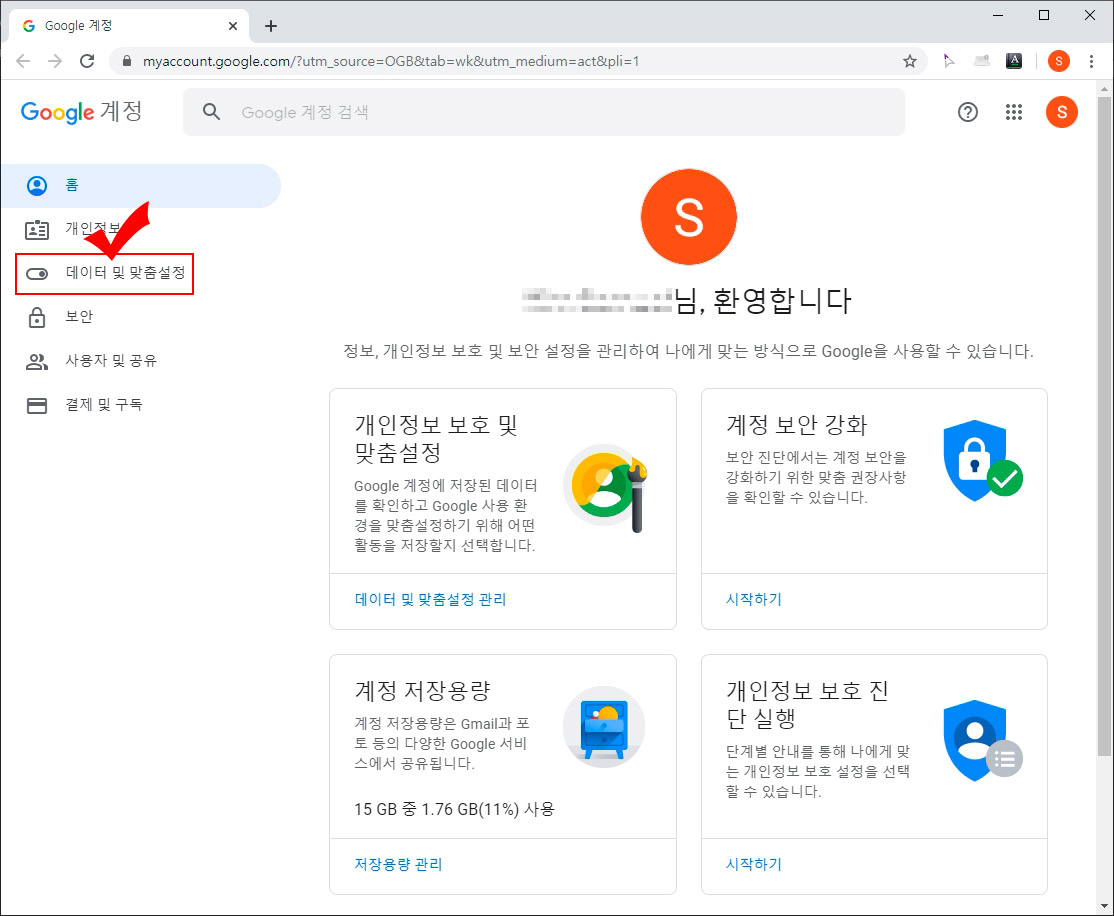Click the security shield checkmark illustration
The height and width of the screenshot is (916, 1114).
[x=983, y=460]
